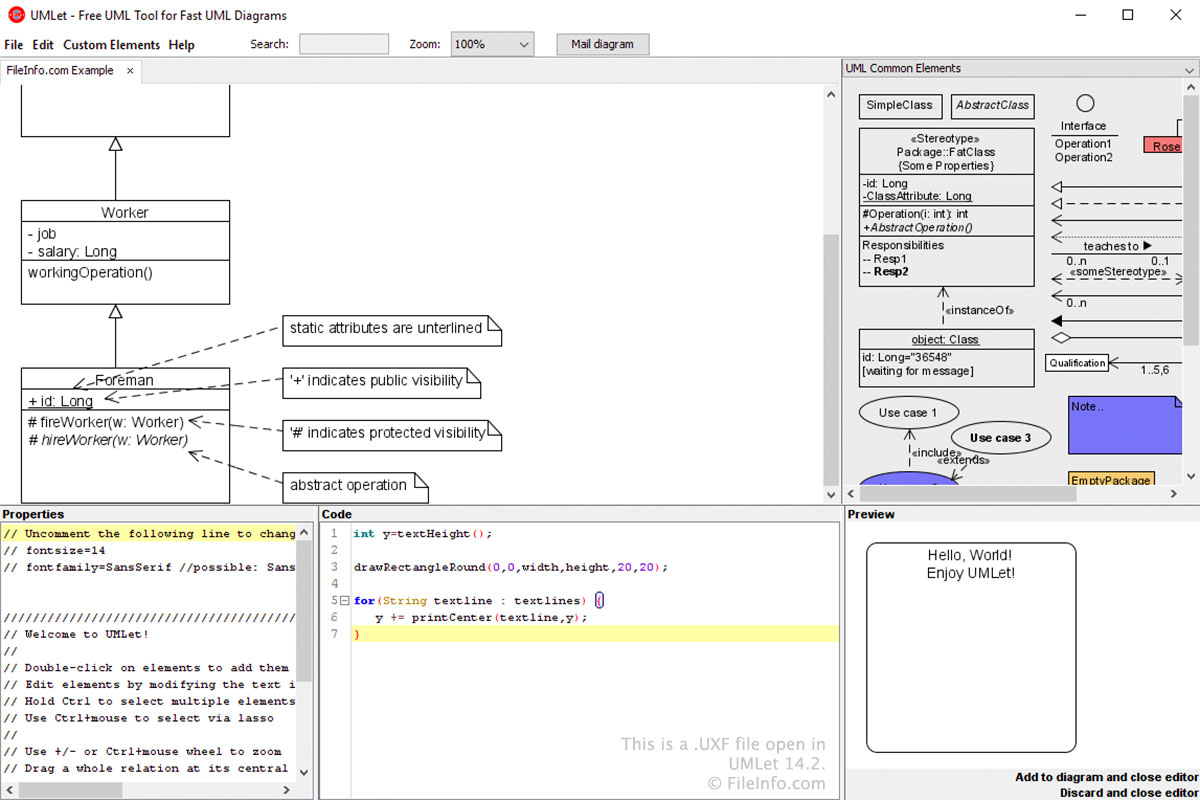Select the Worker class in diagram
The height and width of the screenshot is (800, 1200).
(x=125, y=252)
